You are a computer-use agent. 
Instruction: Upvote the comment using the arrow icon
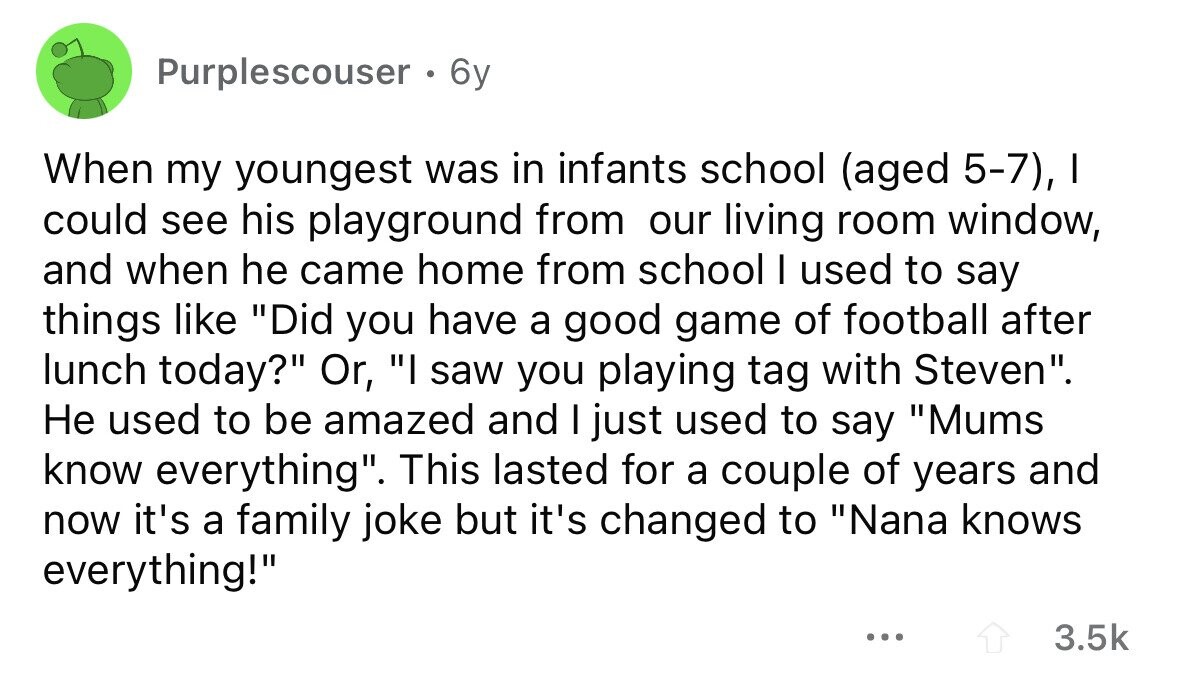click(x=993, y=639)
